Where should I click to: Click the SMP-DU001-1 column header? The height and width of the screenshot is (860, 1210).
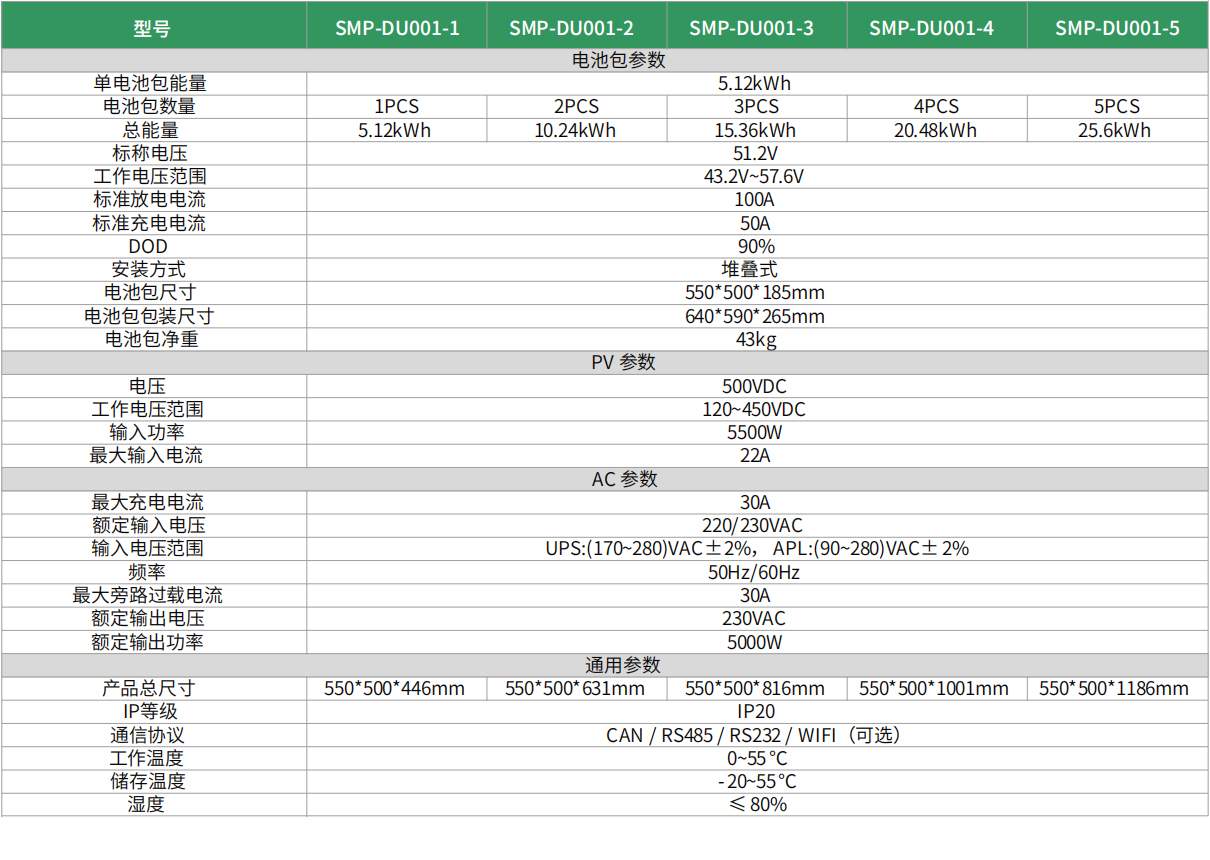[397, 28]
